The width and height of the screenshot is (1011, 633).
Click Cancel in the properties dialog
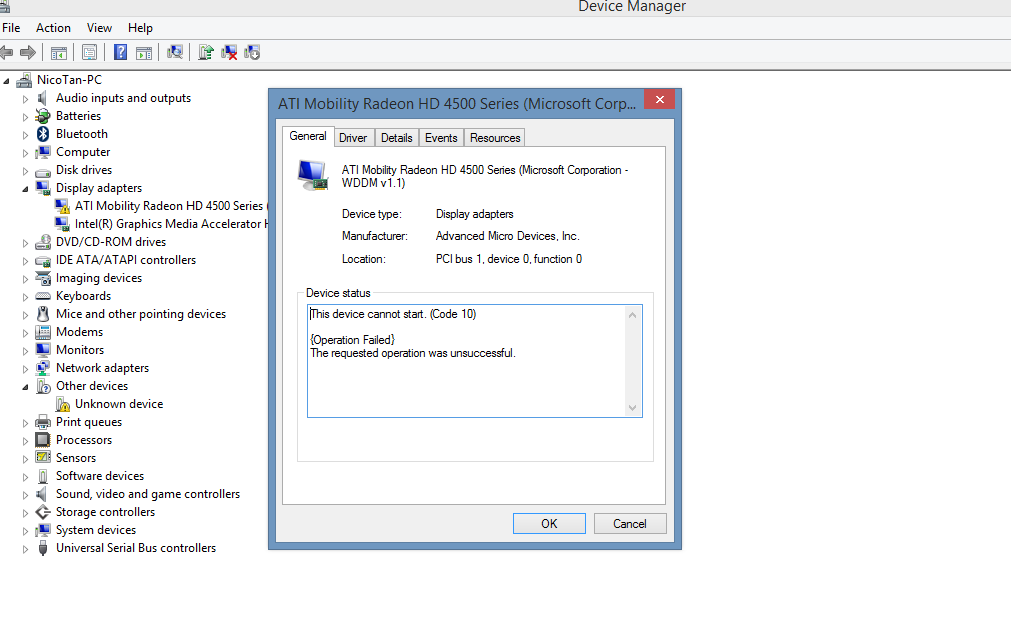click(630, 523)
